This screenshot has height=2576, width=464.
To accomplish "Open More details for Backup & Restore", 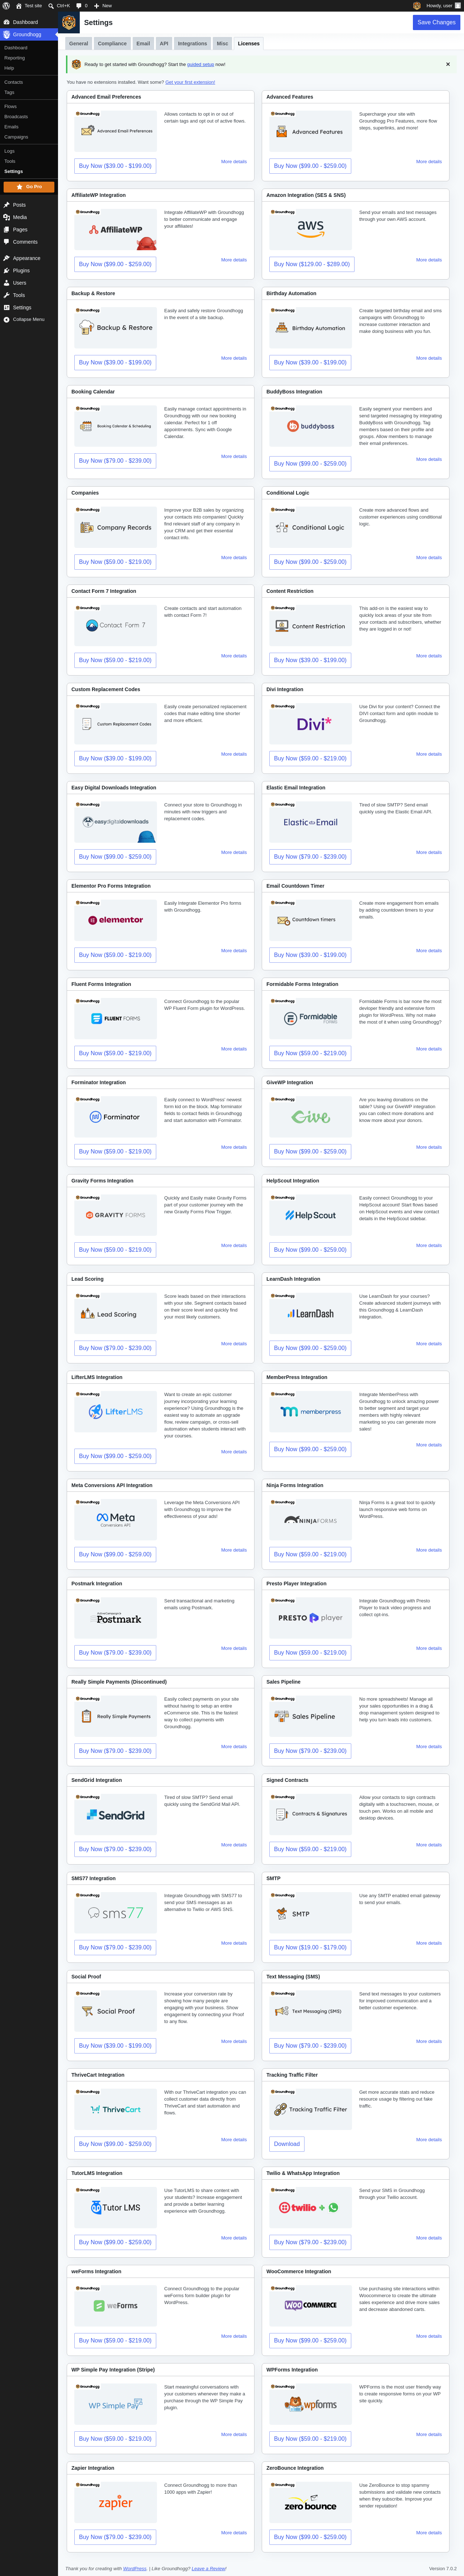I will (234, 358).
